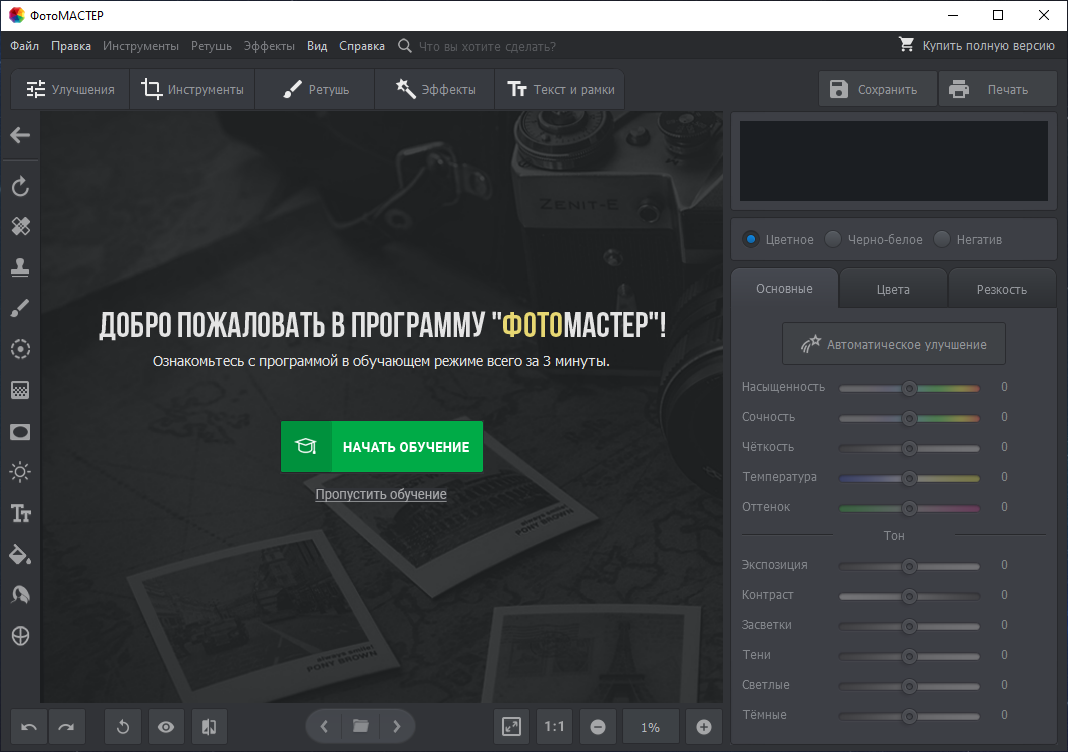1068x752 pixels.
Task: Go to previous photo with left chevron
Action: click(324, 727)
